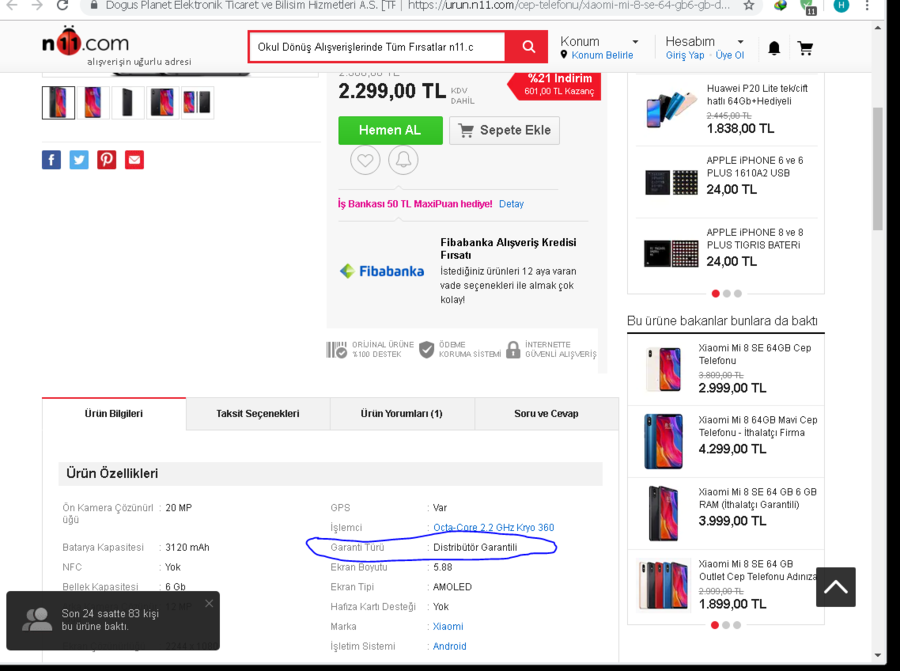900x671 pixels.
Task: Click 'Distribütör Garantili' value text
Action: 475,548
